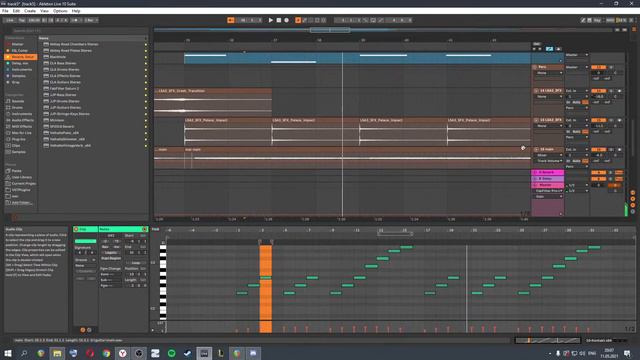
Task: Toggle the Fold button in the piano roll
Action: [x=156, y=229]
